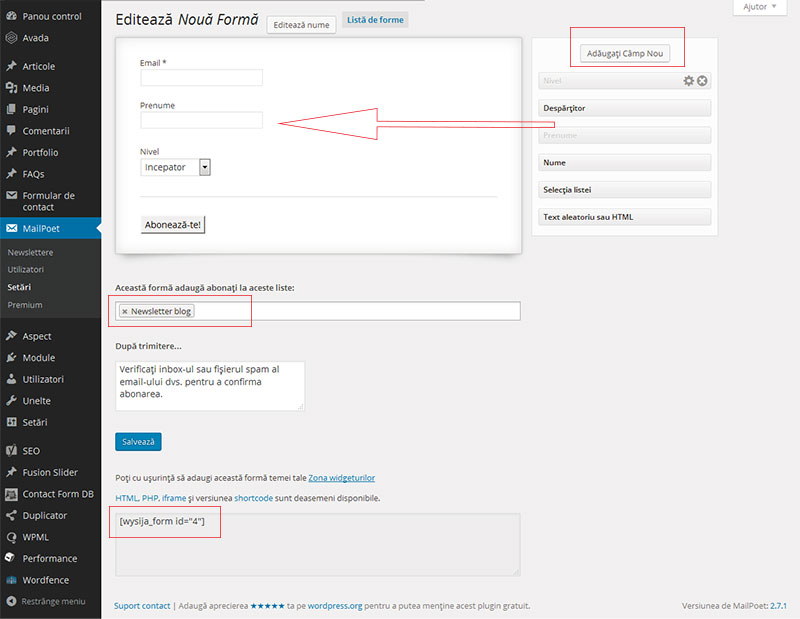Switch to the Listă de forme tab

click(375, 20)
